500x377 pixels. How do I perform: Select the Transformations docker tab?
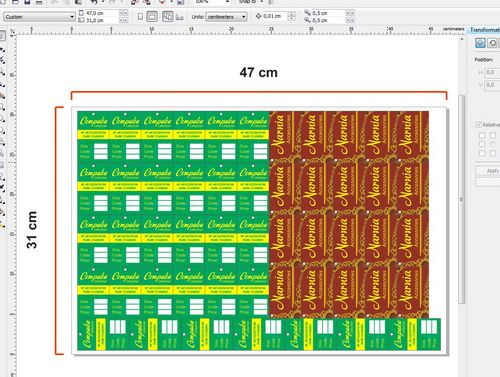tap(485, 30)
